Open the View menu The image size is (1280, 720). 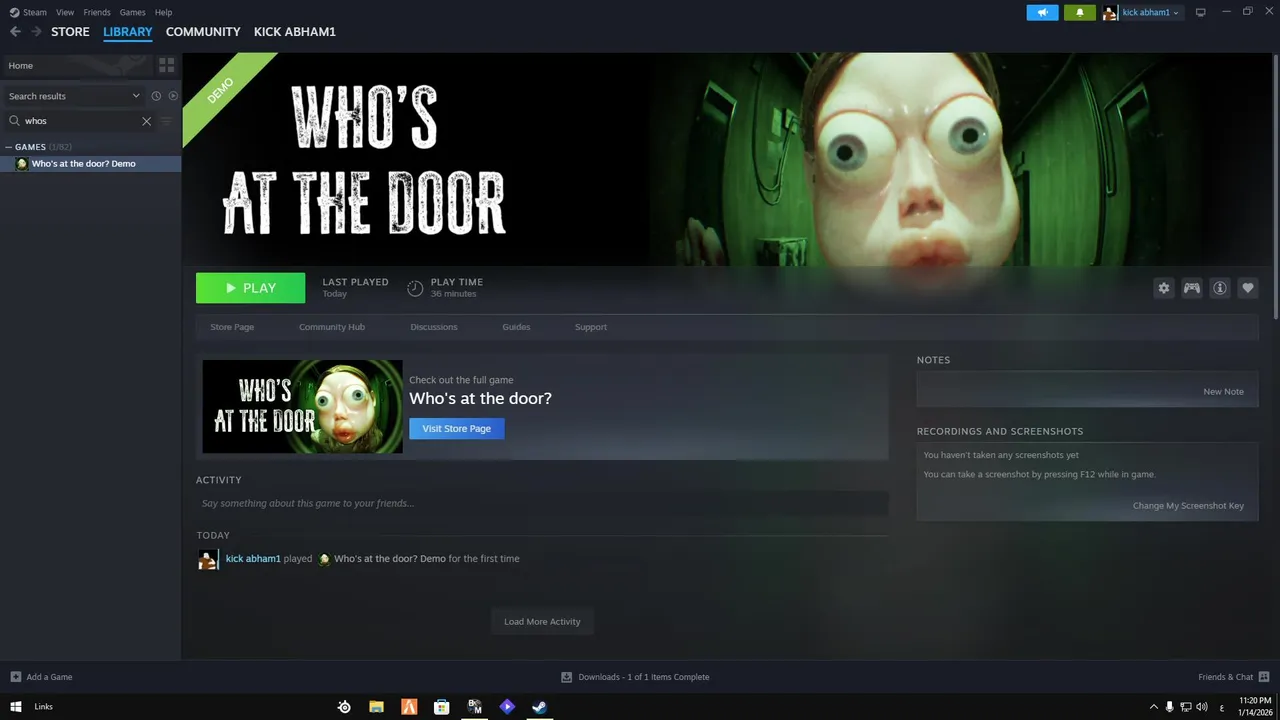click(x=65, y=12)
